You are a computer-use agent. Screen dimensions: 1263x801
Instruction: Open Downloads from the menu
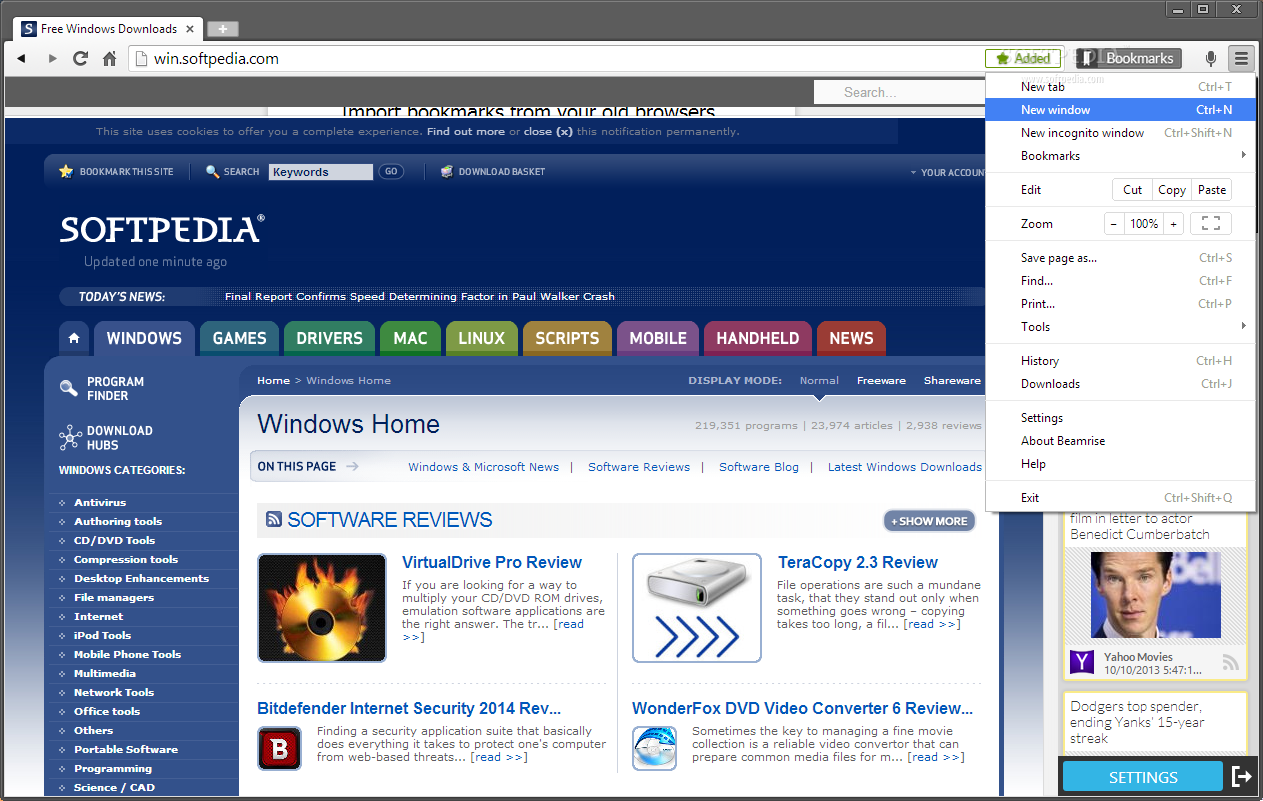coord(1120,384)
